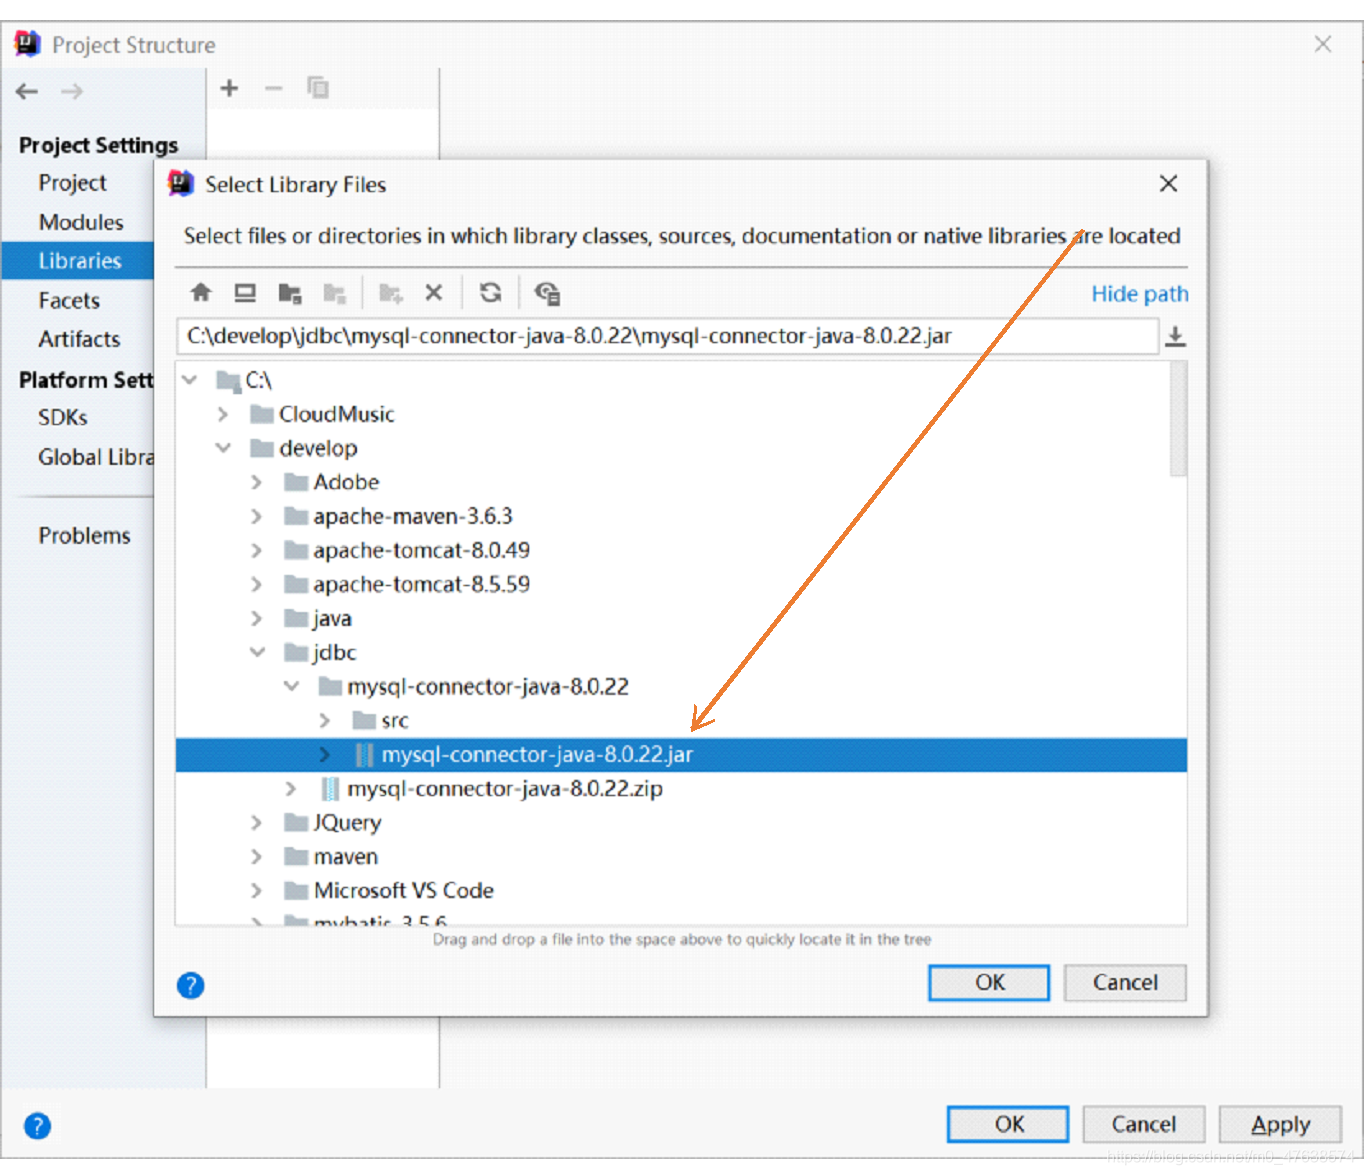Select the src folder row
This screenshot has height=1175, width=1364.
point(681,720)
